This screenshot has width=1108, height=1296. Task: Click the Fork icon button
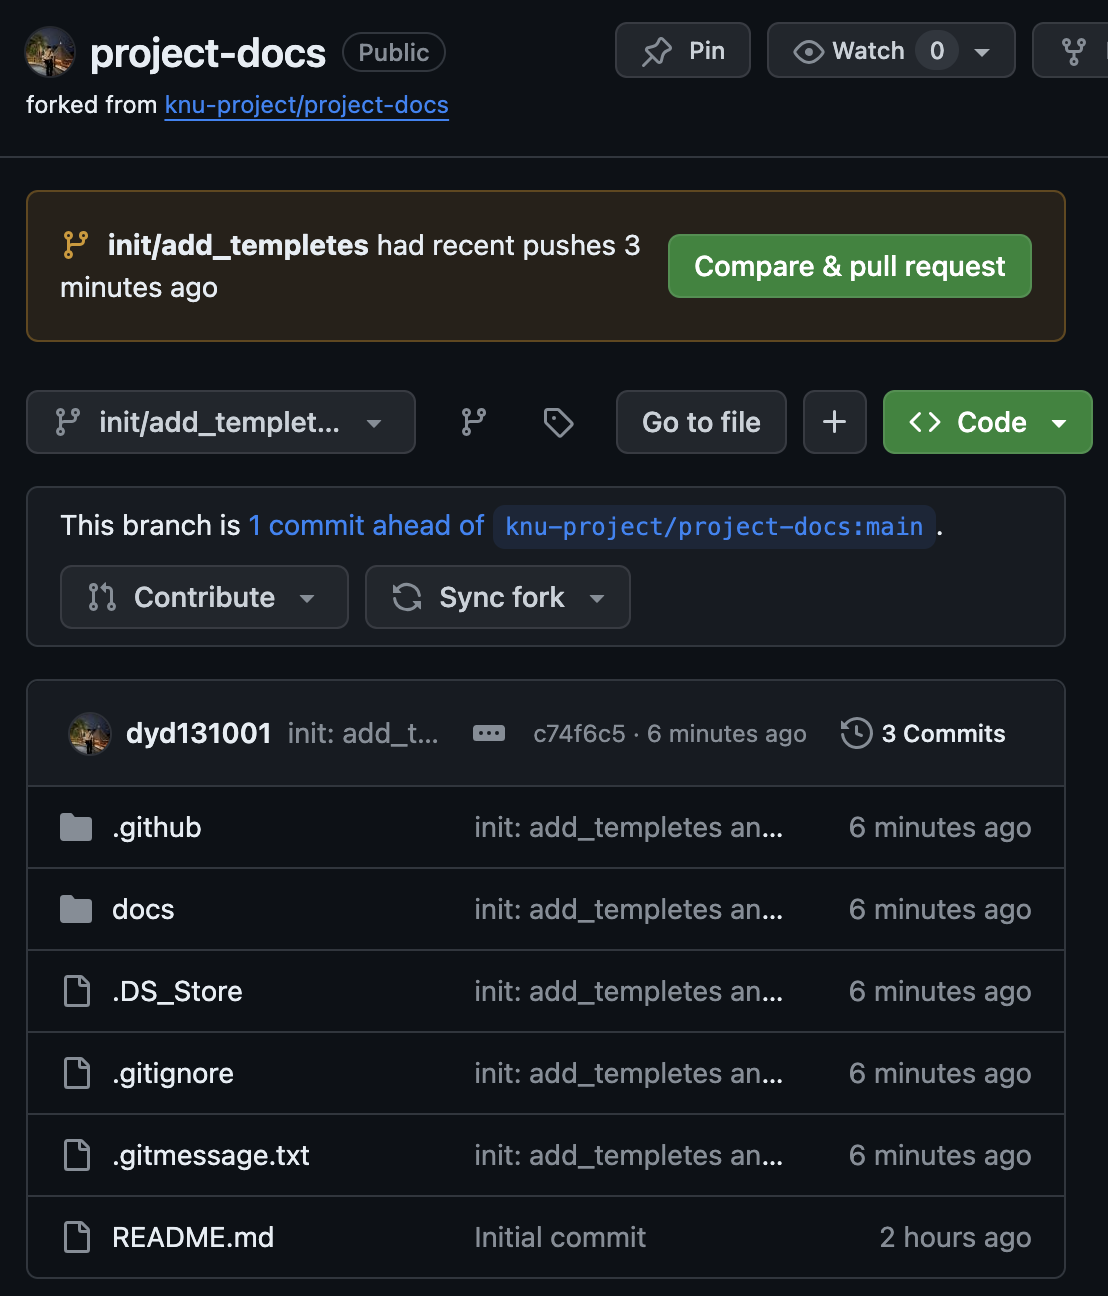point(1073,51)
